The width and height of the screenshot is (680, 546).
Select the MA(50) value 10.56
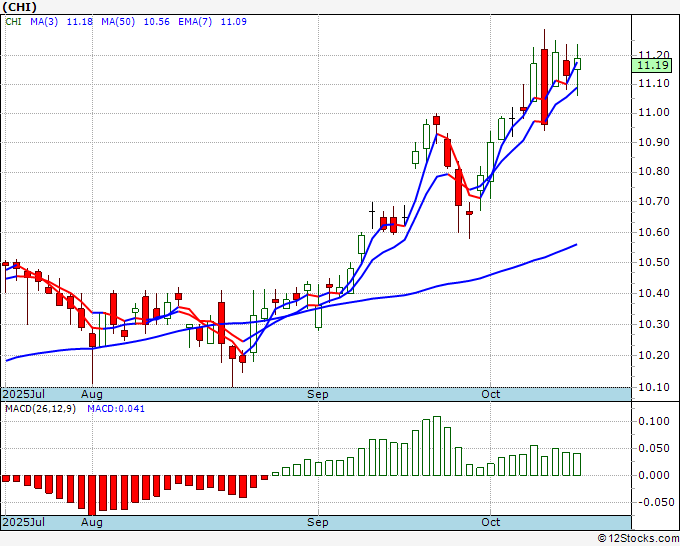pyautogui.click(x=157, y=21)
